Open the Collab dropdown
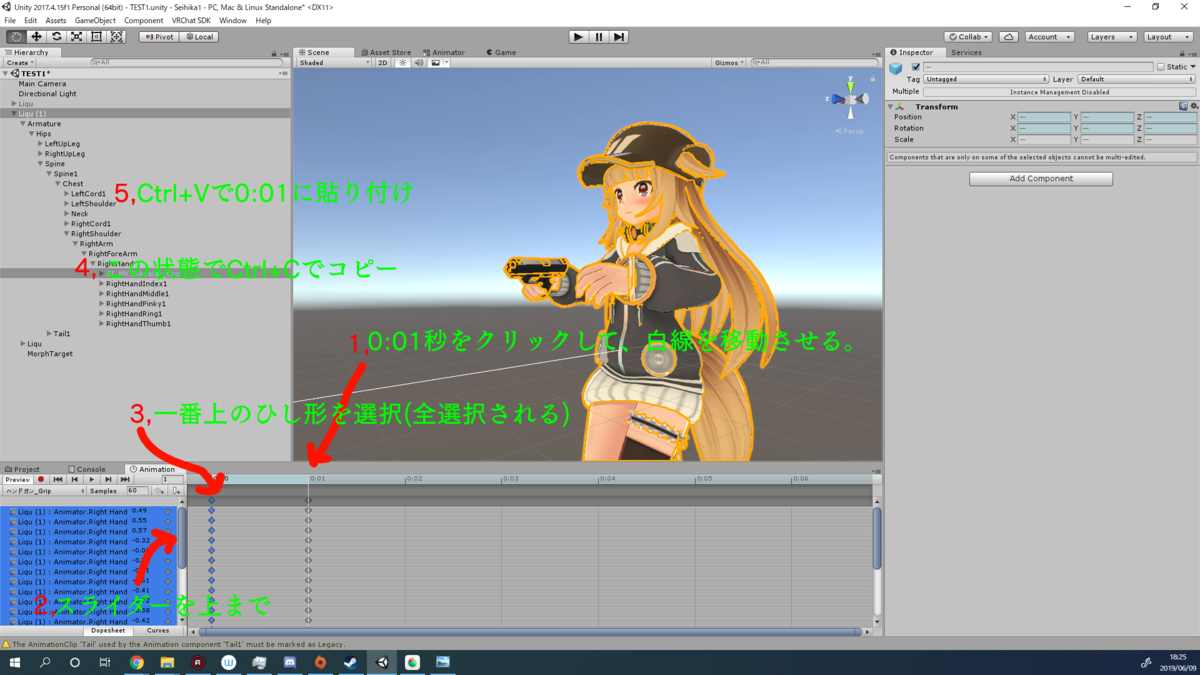Screen dimensions: 1200x675 click(x=968, y=37)
